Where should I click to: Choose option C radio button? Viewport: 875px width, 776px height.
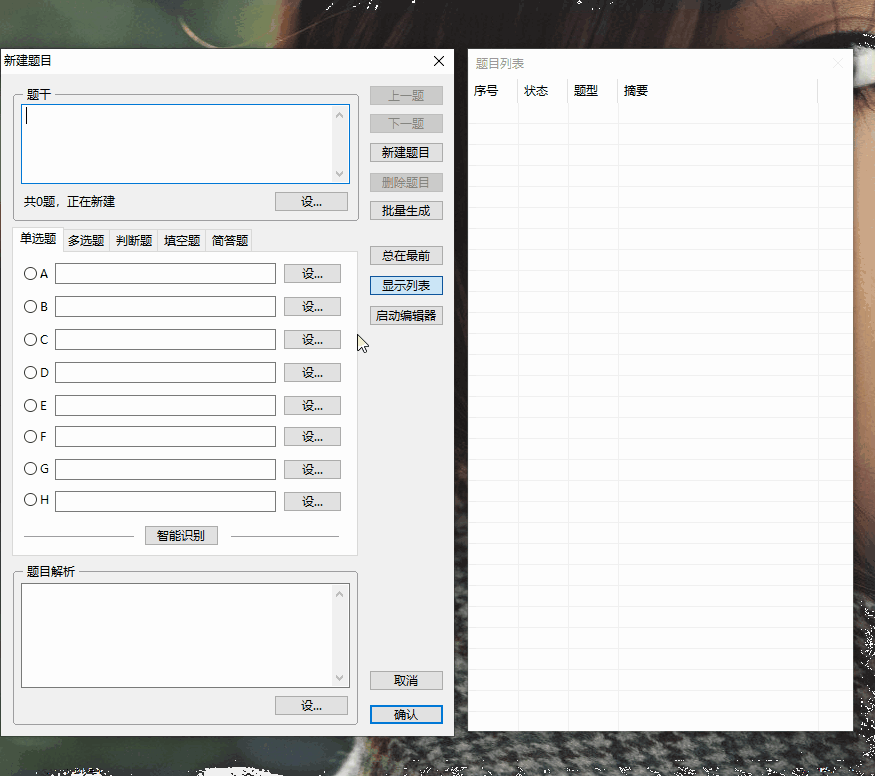(30, 339)
